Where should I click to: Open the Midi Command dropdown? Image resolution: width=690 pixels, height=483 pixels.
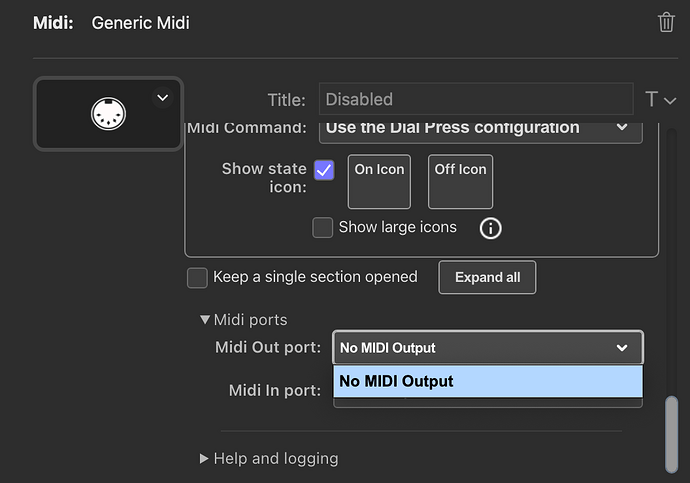pos(480,128)
